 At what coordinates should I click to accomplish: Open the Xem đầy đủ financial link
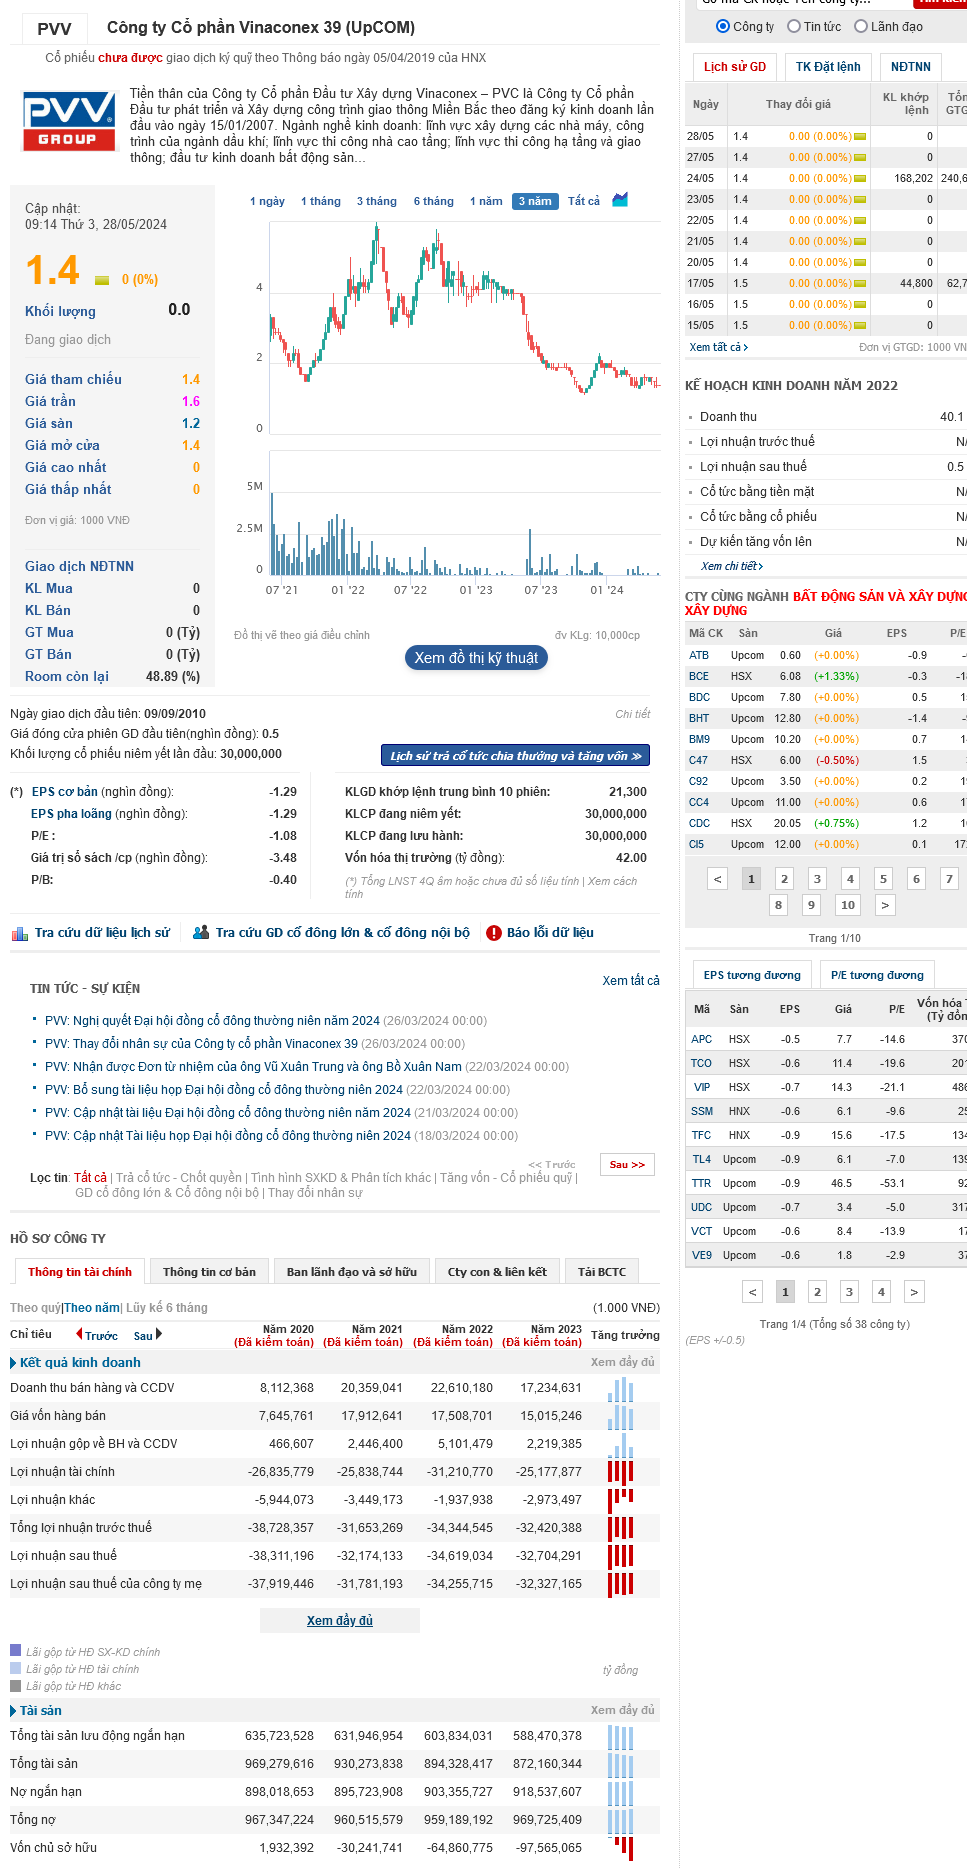click(340, 1620)
